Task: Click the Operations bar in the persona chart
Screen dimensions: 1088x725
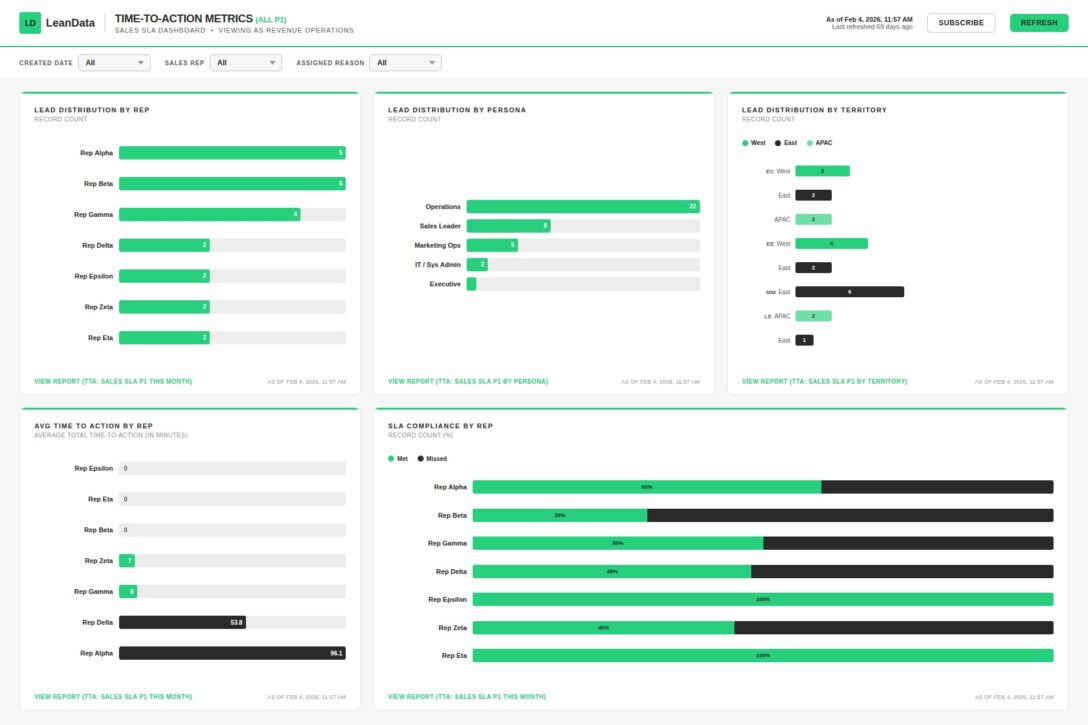Action: pos(583,206)
